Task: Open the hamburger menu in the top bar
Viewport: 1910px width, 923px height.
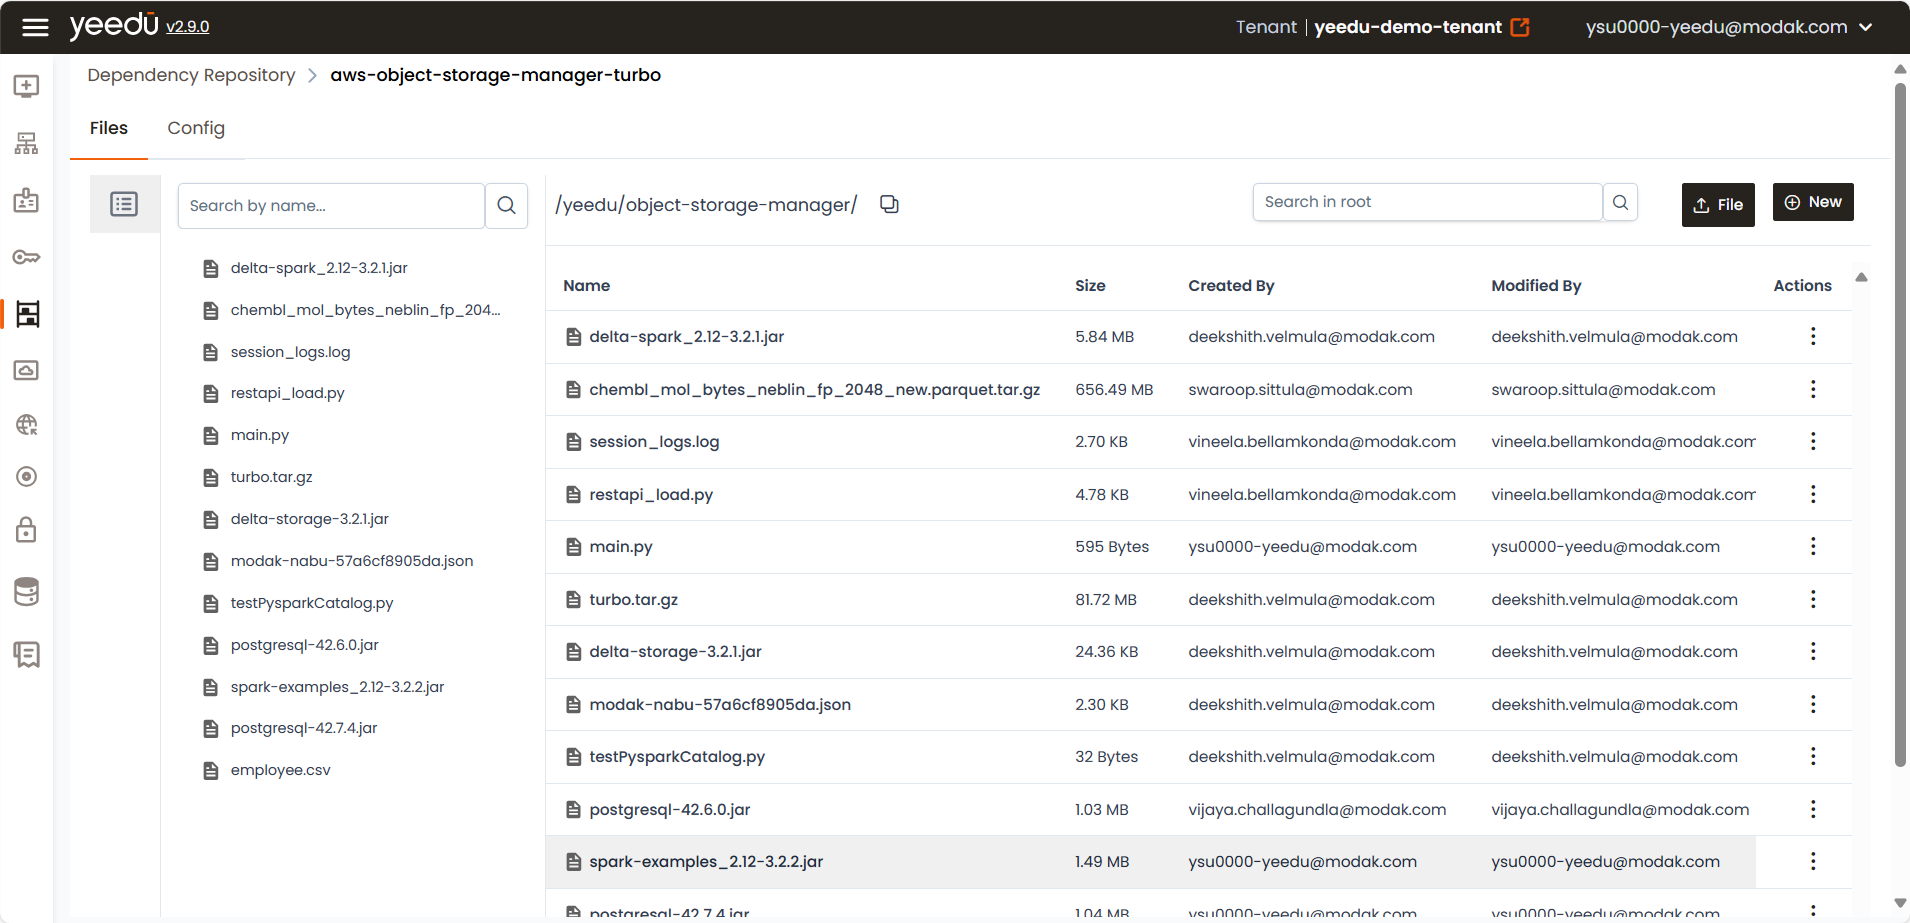Action: click(35, 27)
